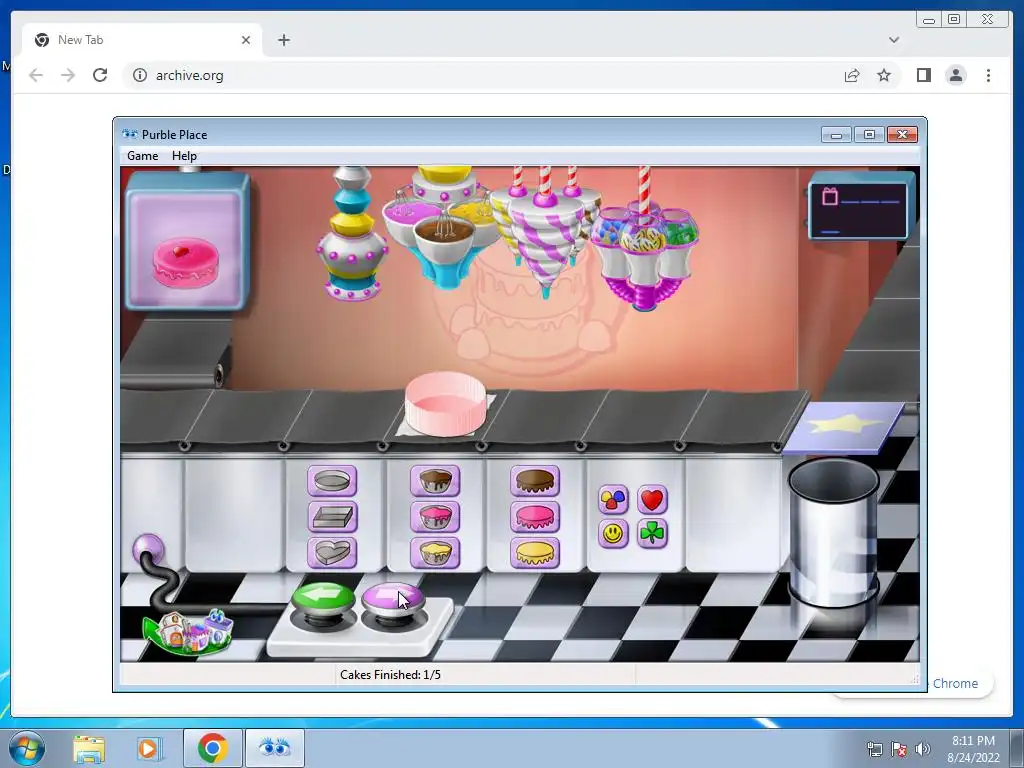Select the square cake pan button
1024x768 pixels.
[x=332, y=517]
